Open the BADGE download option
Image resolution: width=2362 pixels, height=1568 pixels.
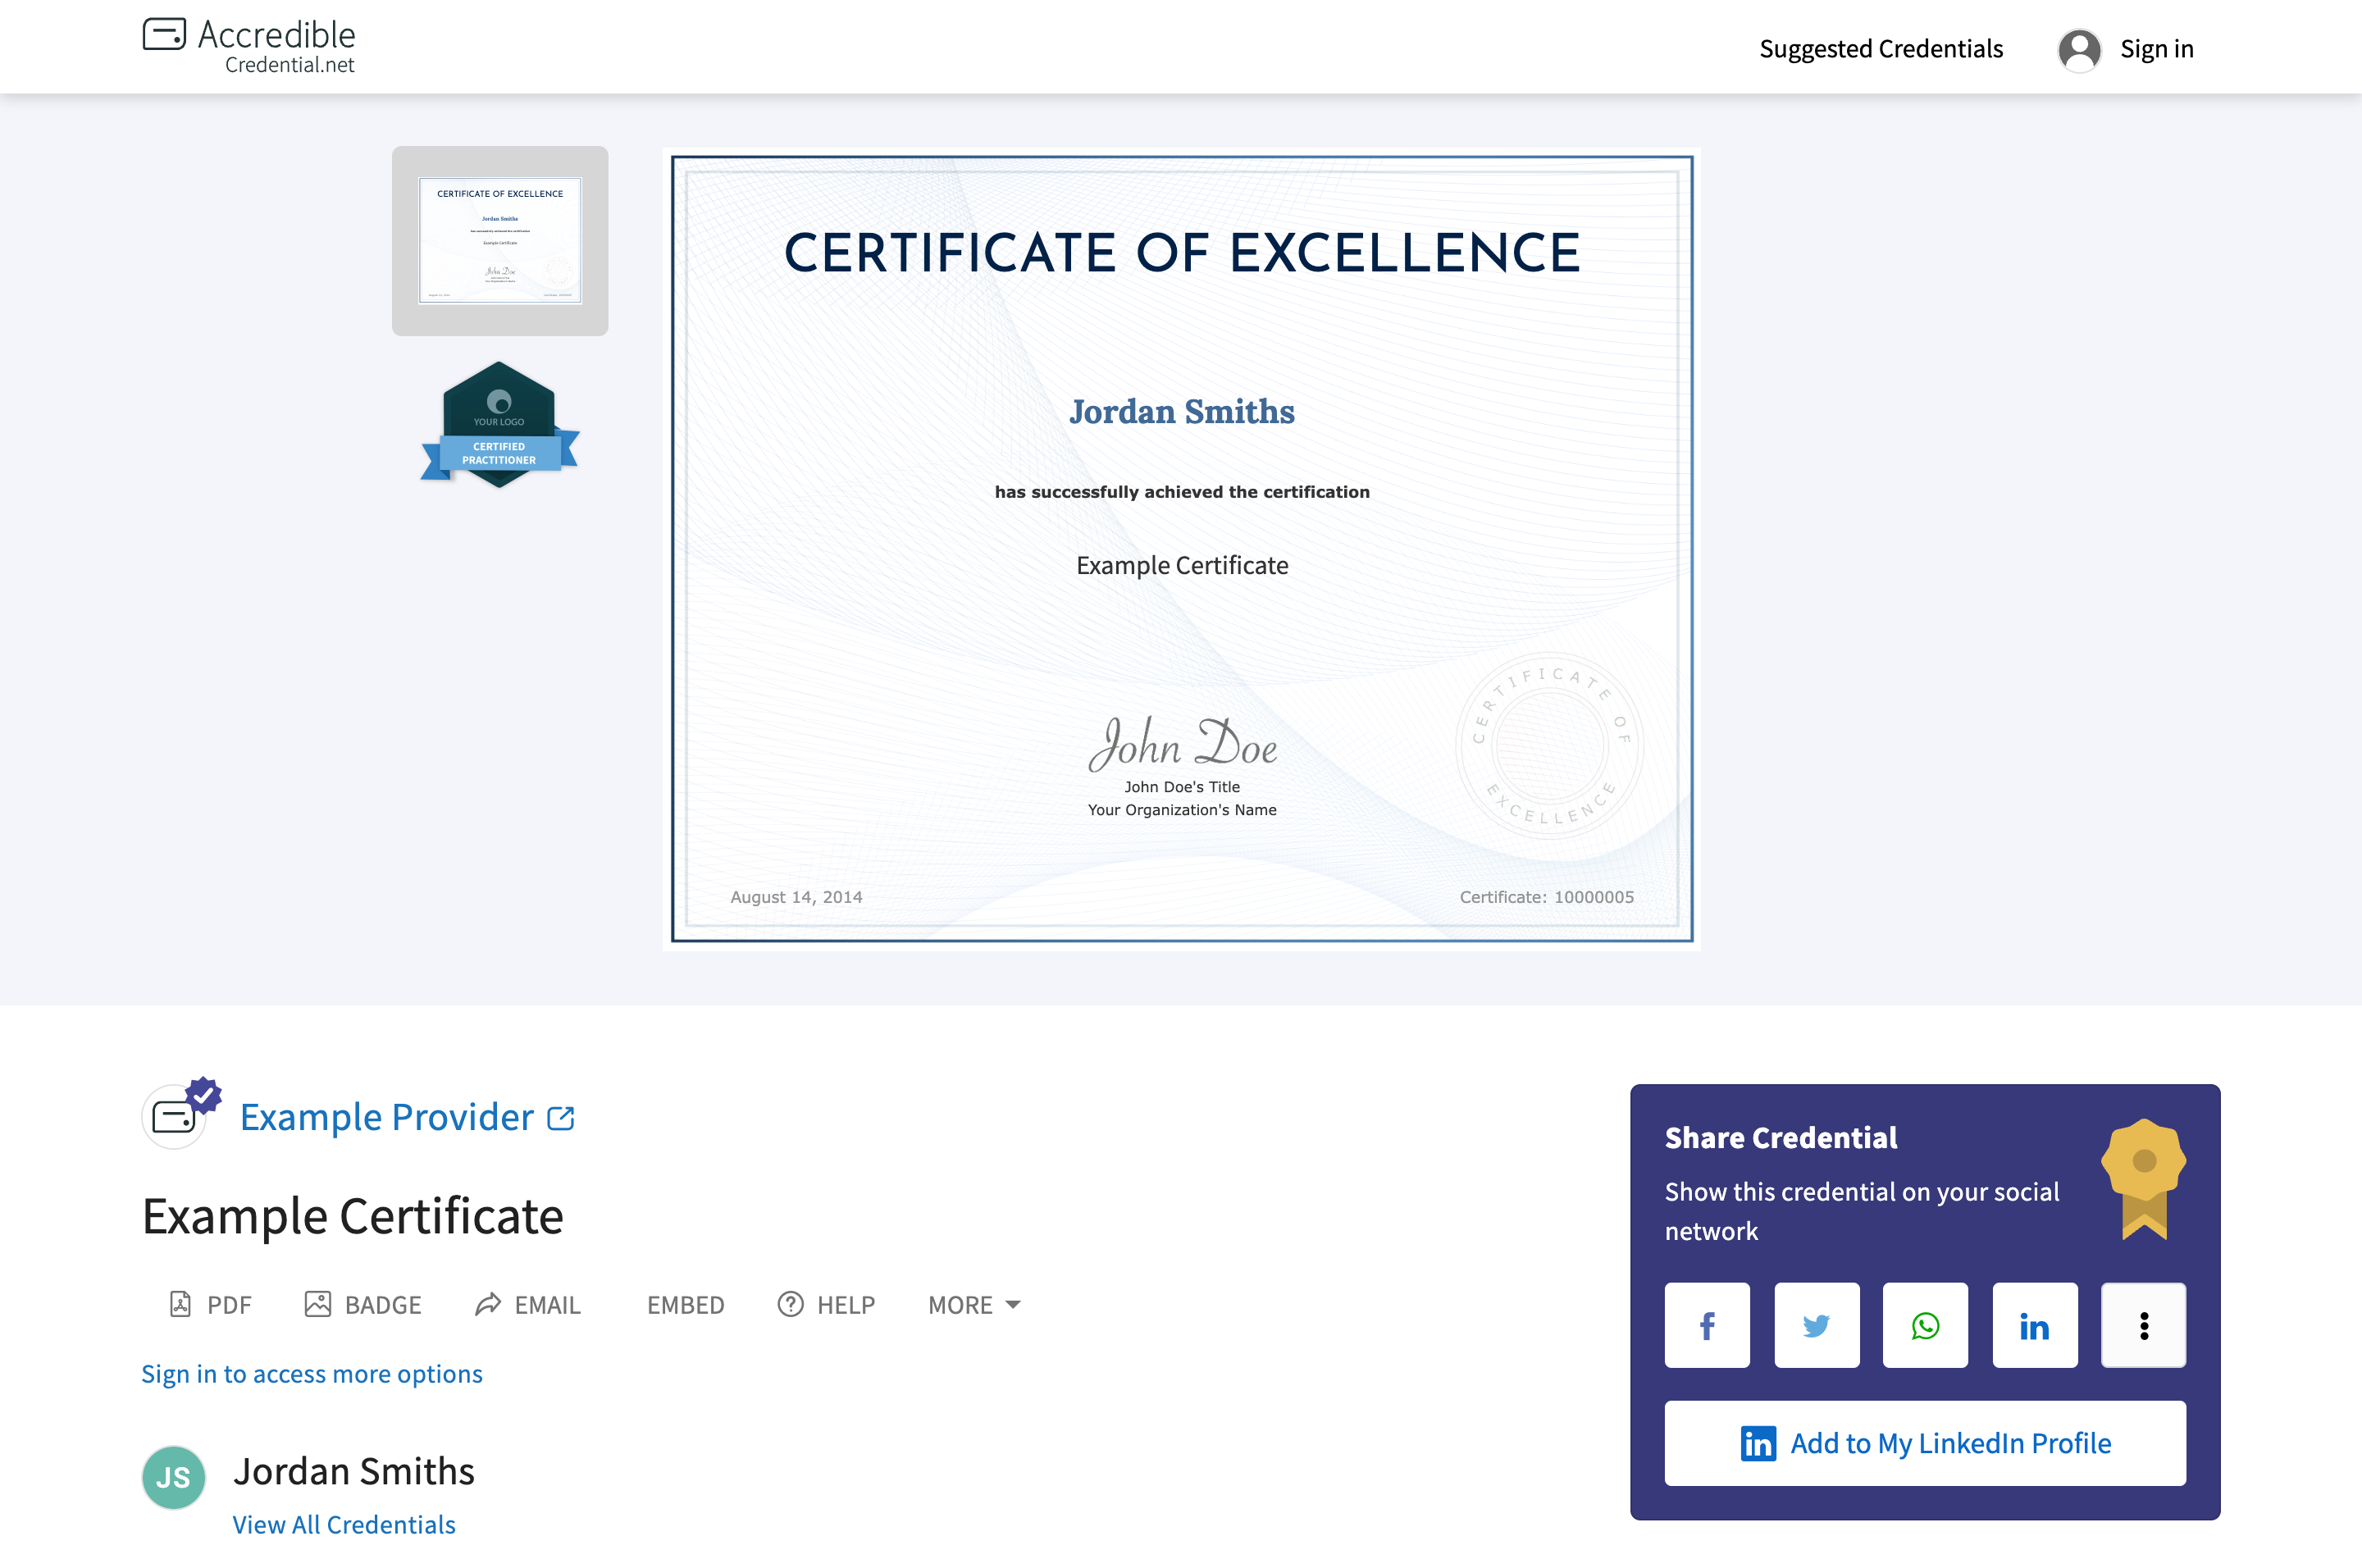362,1305
